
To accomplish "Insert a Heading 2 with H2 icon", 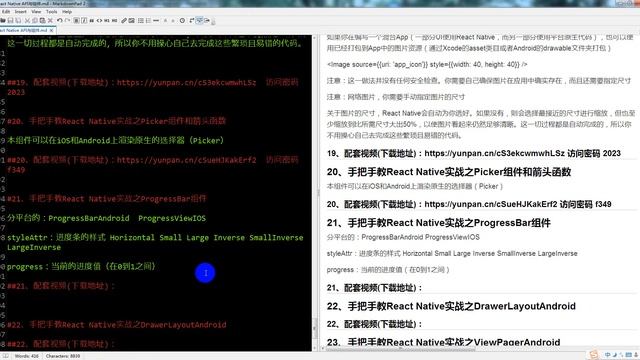I will [x=115, y=20].
